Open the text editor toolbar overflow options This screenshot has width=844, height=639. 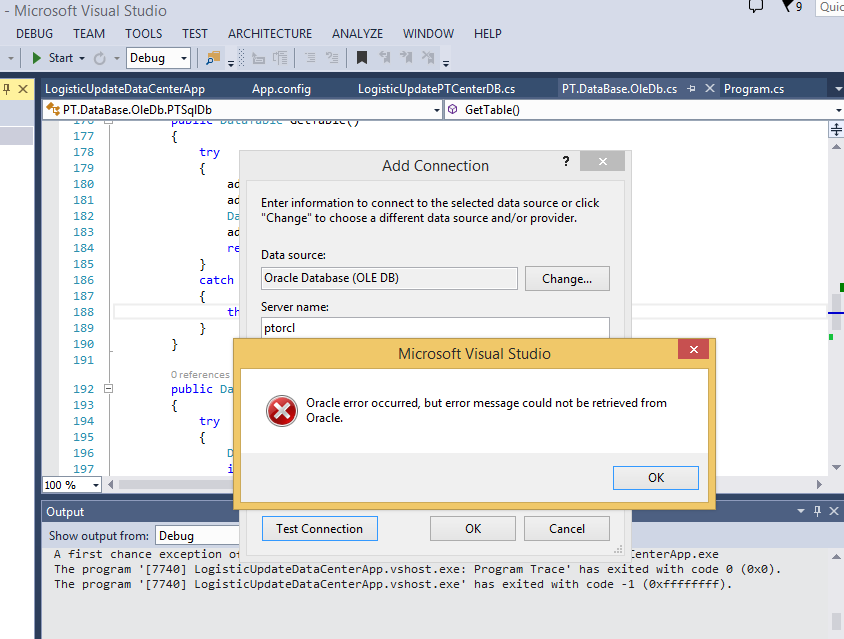tap(446, 64)
